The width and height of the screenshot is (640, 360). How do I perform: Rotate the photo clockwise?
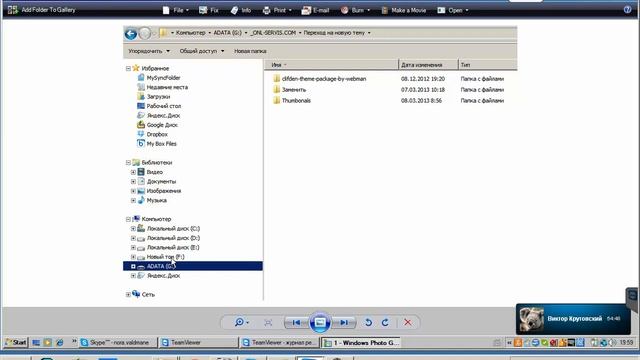click(385, 322)
